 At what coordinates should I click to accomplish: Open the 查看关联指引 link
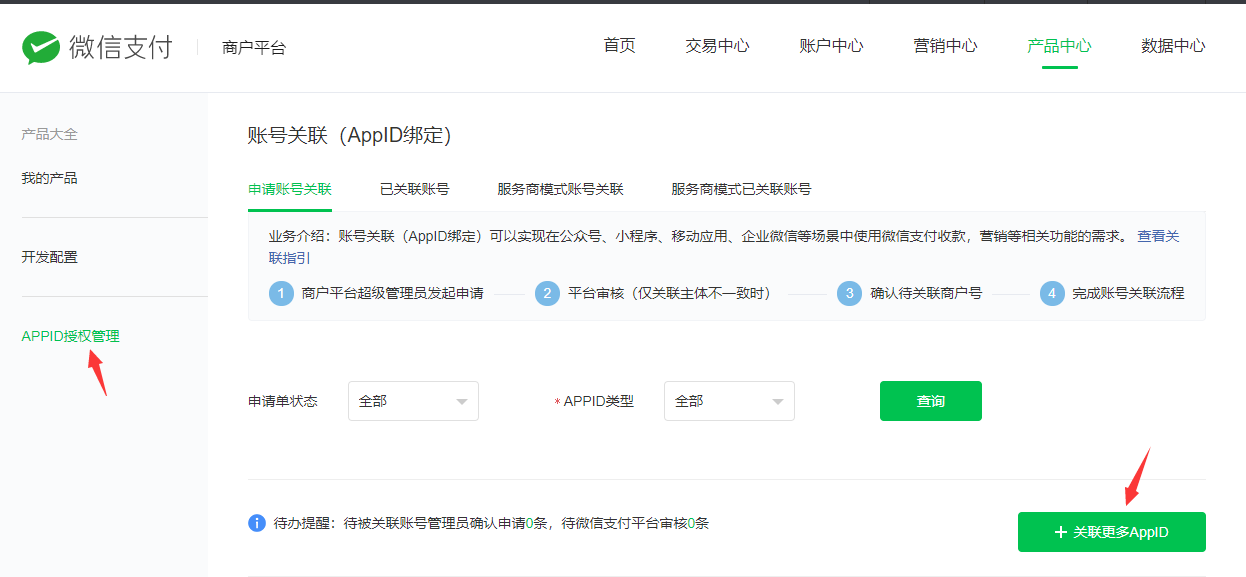(x=1158, y=237)
